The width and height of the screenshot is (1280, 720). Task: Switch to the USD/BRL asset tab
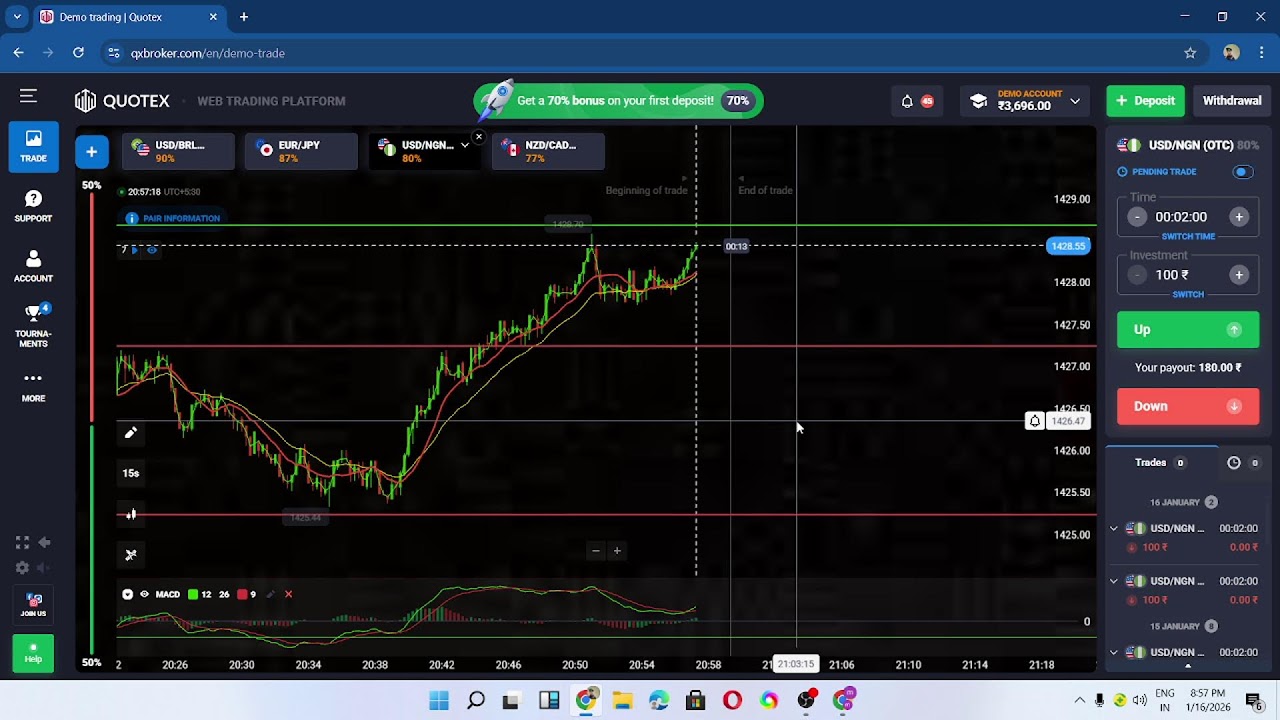pyautogui.click(x=178, y=151)
